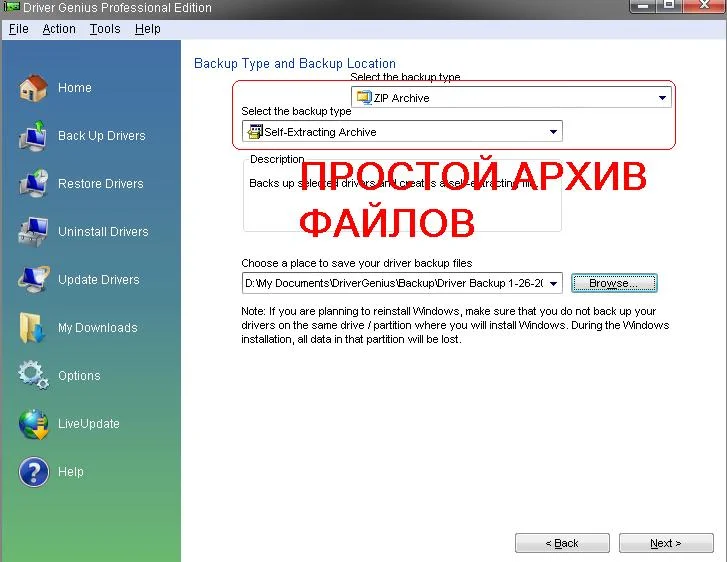Viewport: 727px width, 562px height.
Task: Click the Self-Extracting Archive item icon
Action: click(x=255, y=132)
